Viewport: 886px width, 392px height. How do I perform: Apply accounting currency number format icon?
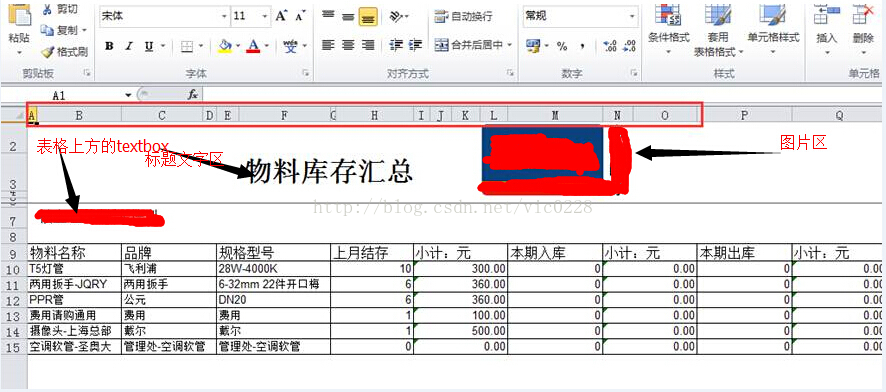click(x=533, y=46)
